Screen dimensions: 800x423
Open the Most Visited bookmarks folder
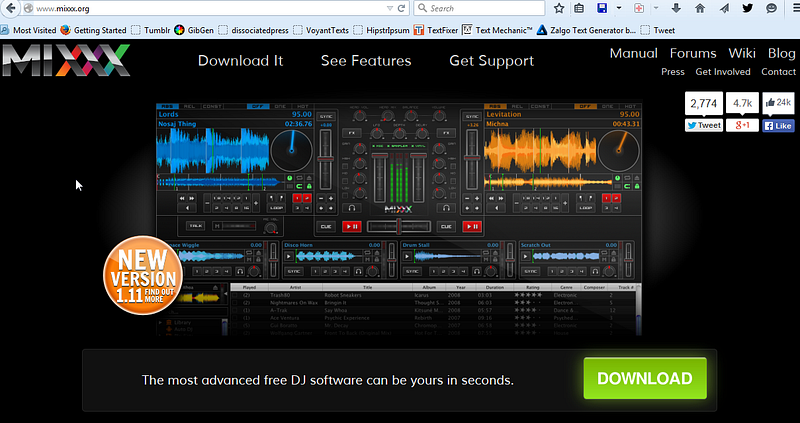point(29,30)
